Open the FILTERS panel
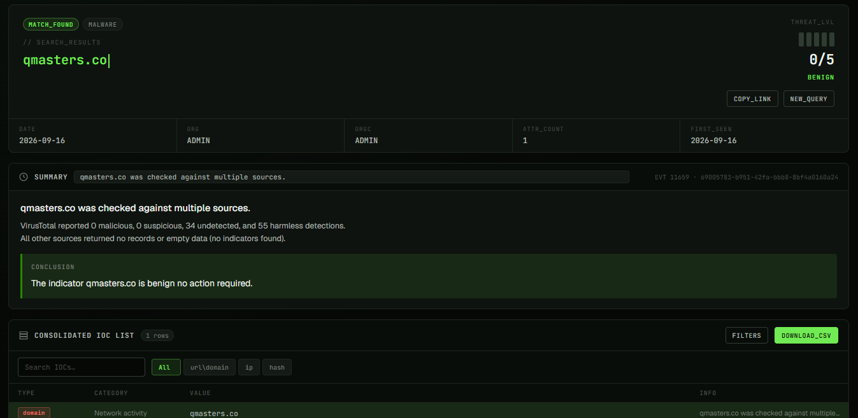The width and height of the screenshot is (858, 418). tap(746, 335)
